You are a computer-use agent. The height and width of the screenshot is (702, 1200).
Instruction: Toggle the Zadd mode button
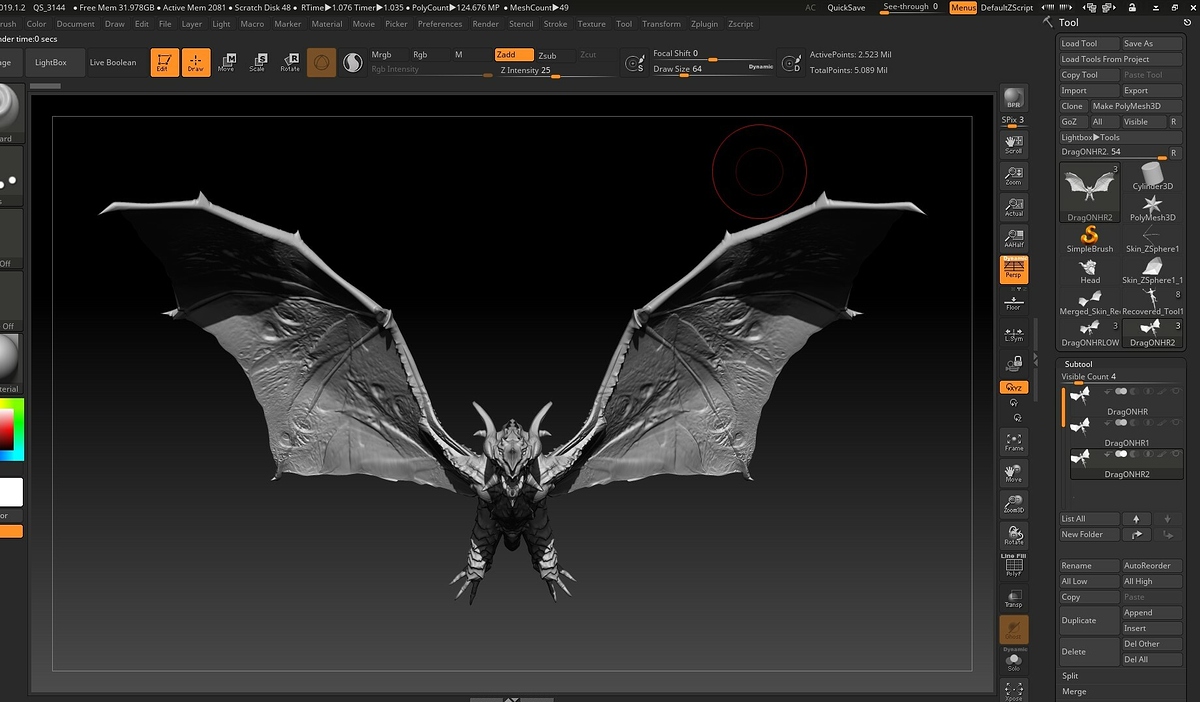[x=514, y=55]
